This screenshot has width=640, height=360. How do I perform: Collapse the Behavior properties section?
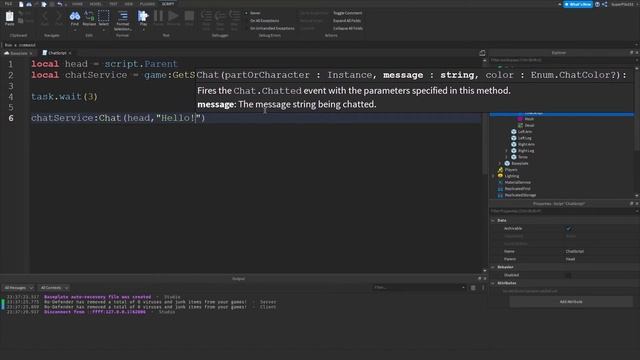pyautogui.click(x=493, y=267)
